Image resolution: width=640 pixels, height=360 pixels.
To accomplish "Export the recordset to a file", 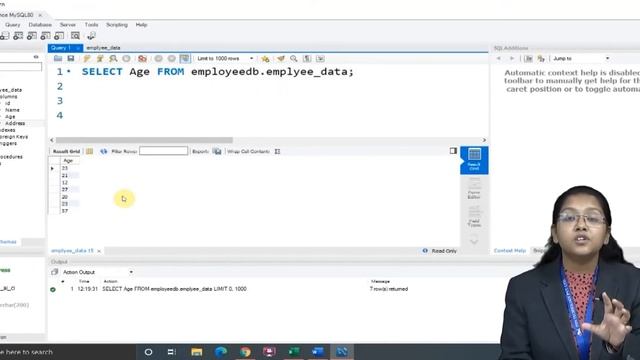I will coord(217,151).
